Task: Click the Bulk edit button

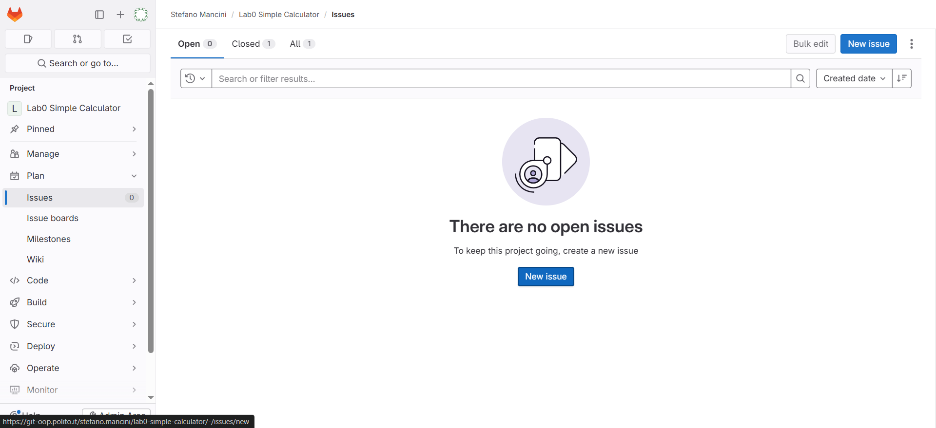Action: point(810,44)
